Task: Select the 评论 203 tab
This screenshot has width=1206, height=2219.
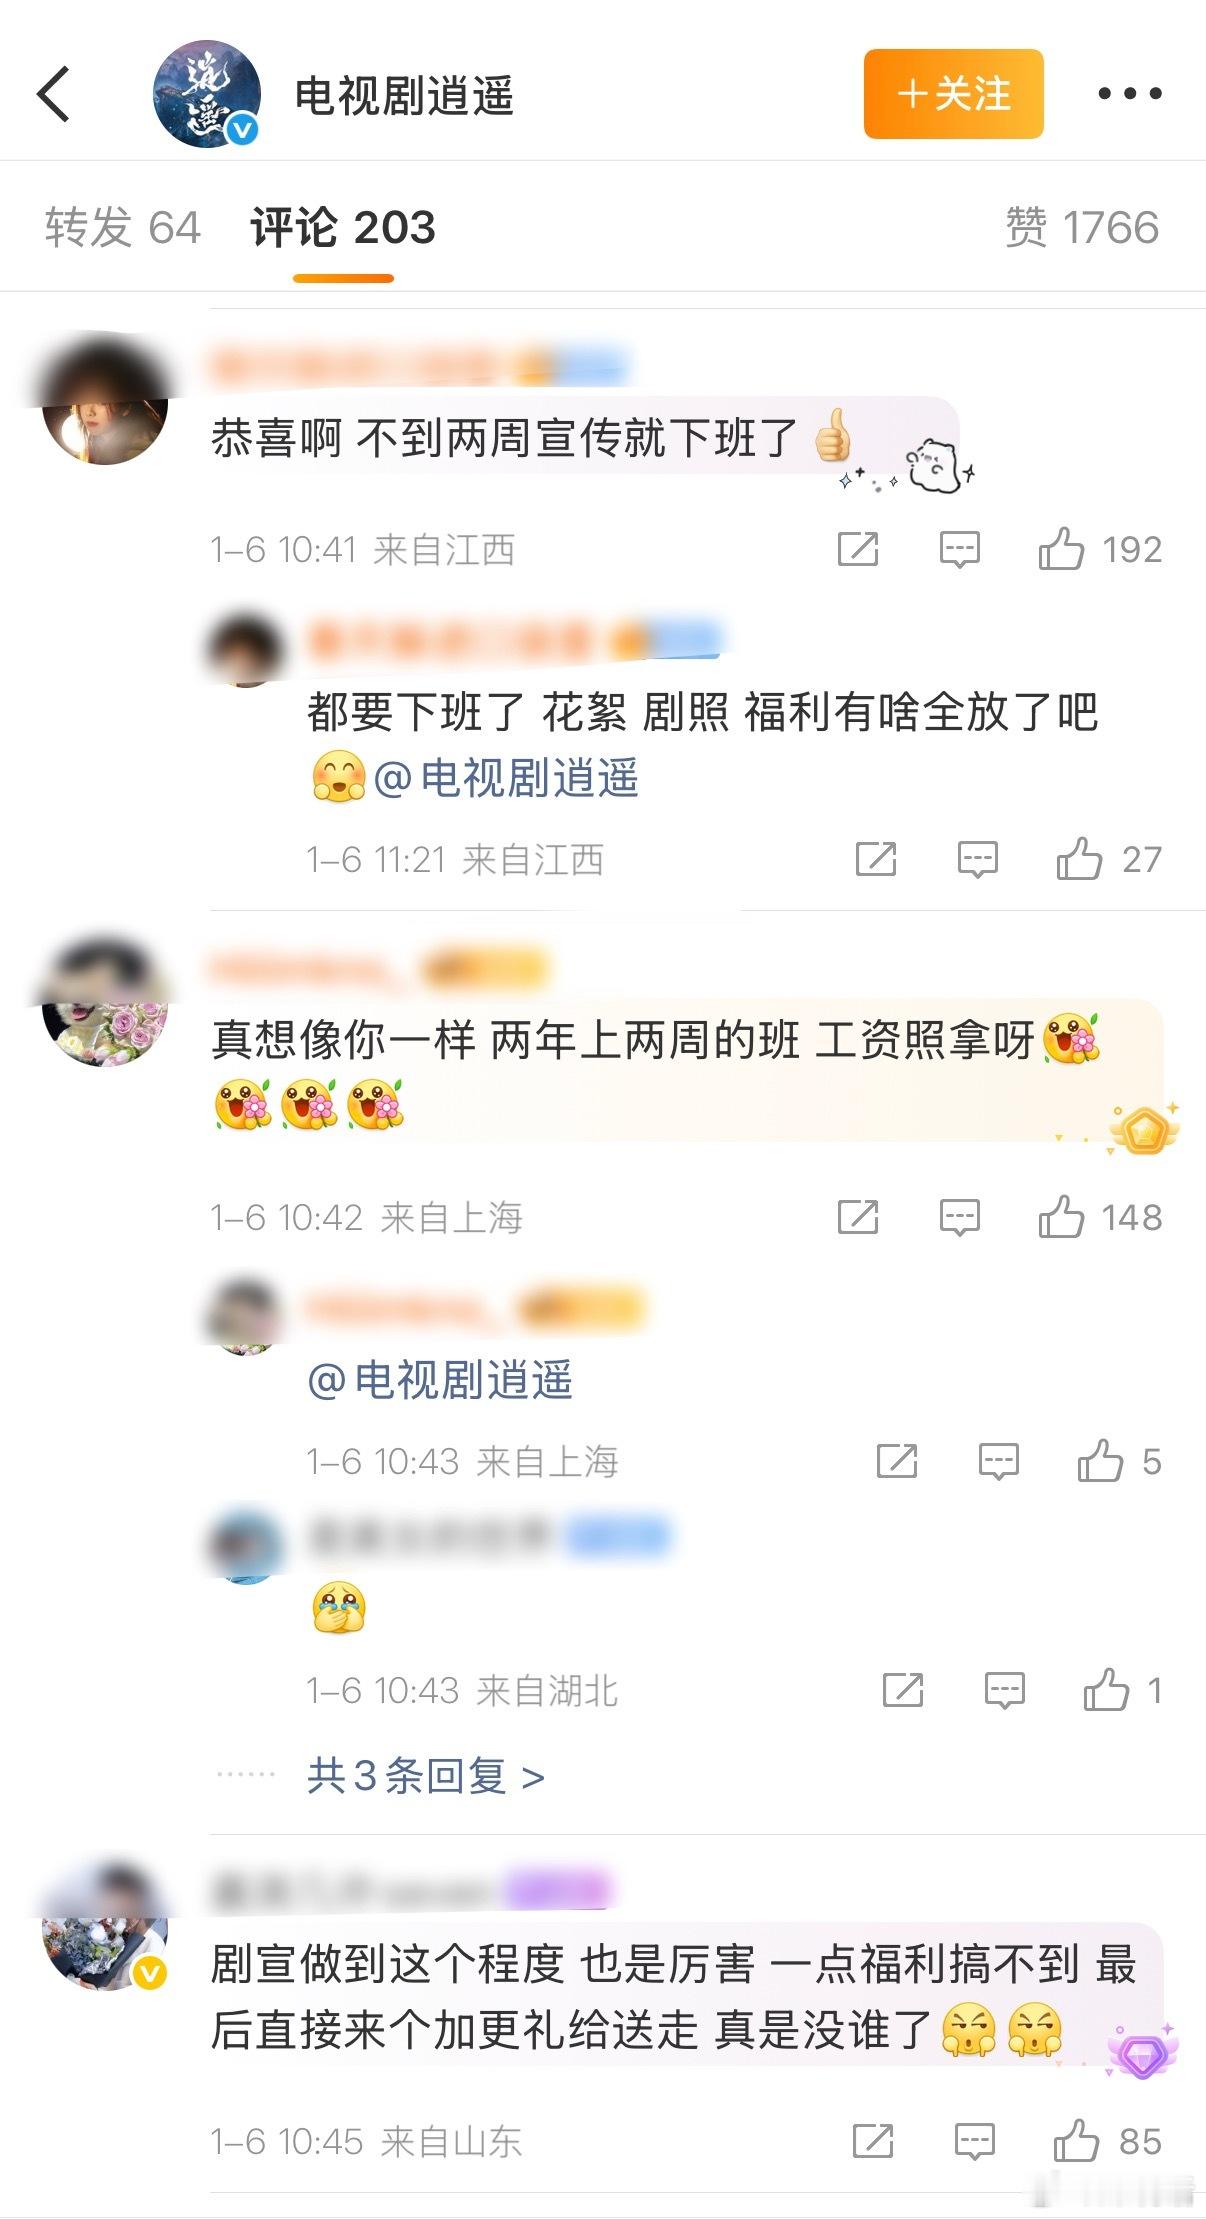Action: 343,227
